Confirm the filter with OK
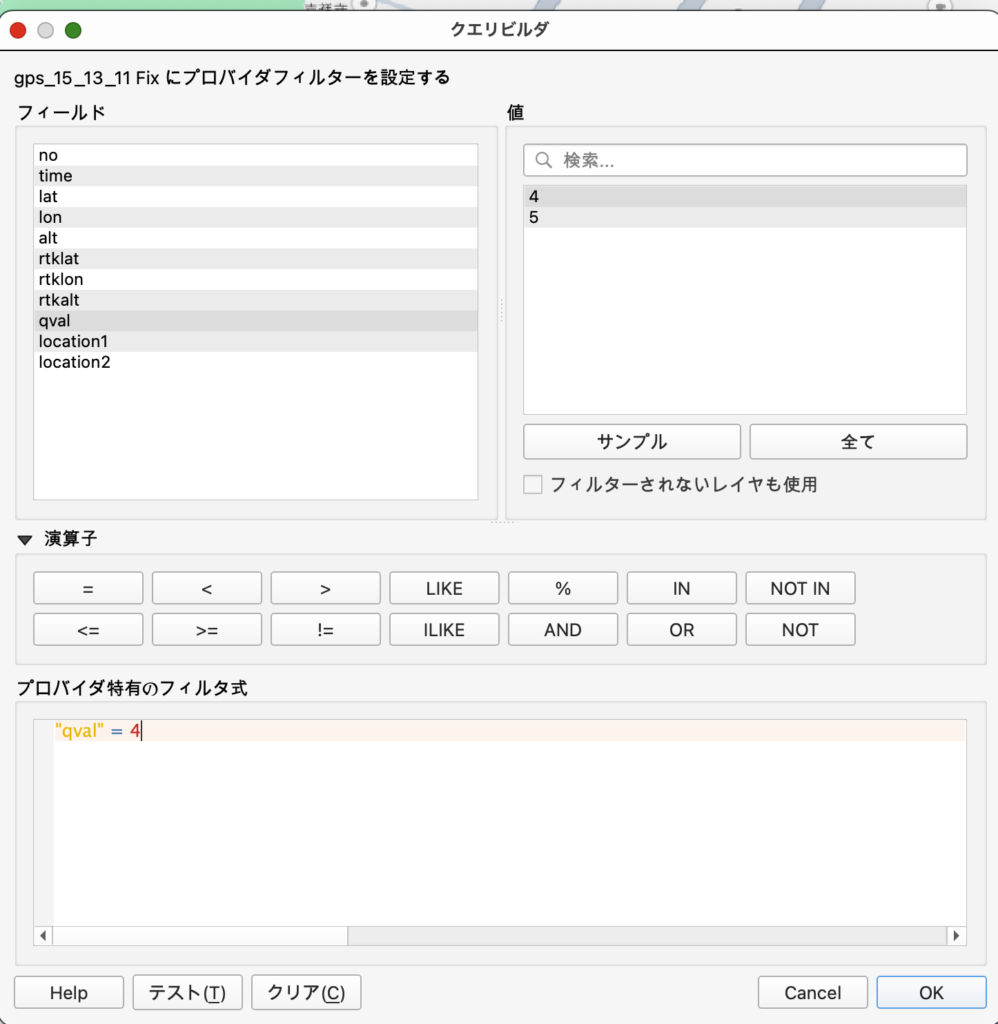Viewport: 998px width, 1024px height. [x=931, y=993]
